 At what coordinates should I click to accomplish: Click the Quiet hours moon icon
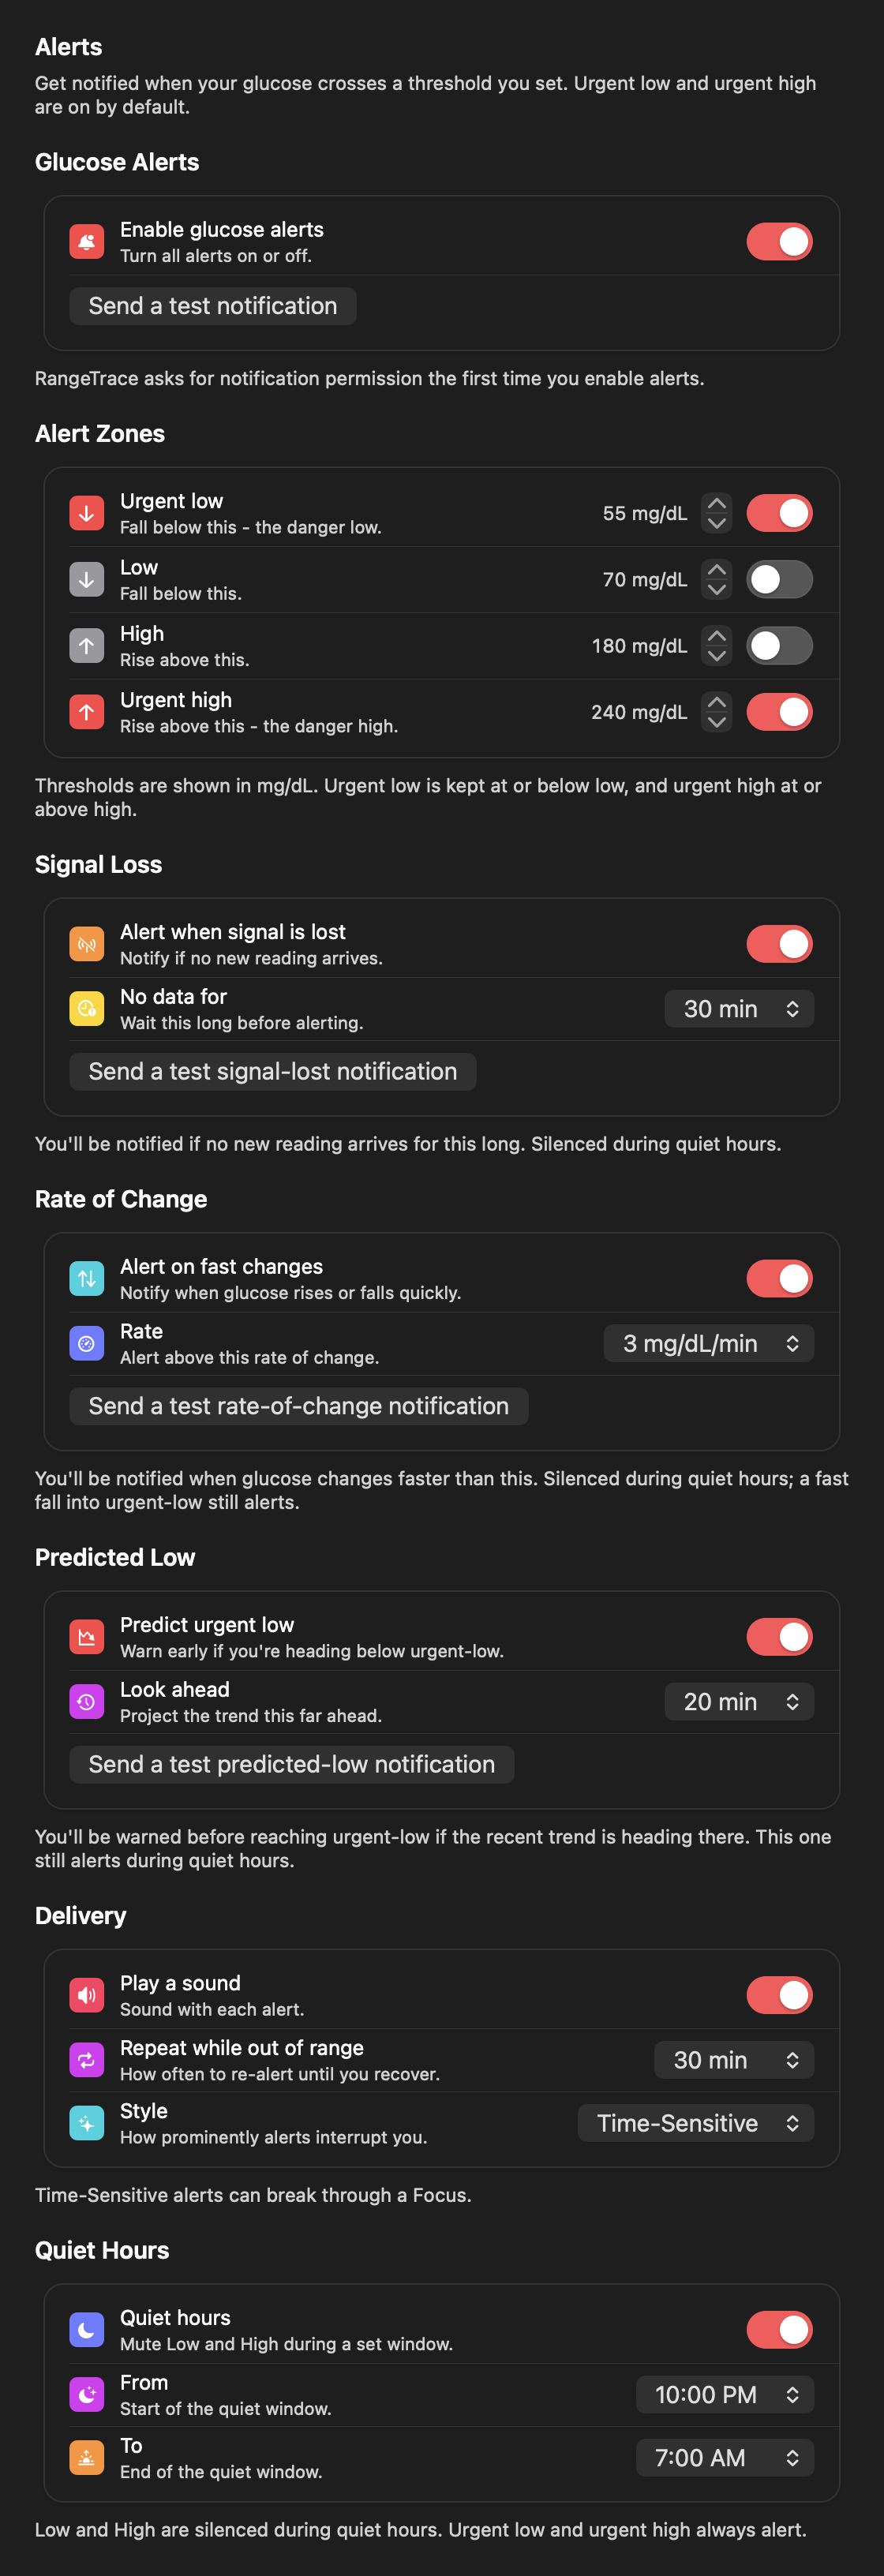pos(86,2330)
